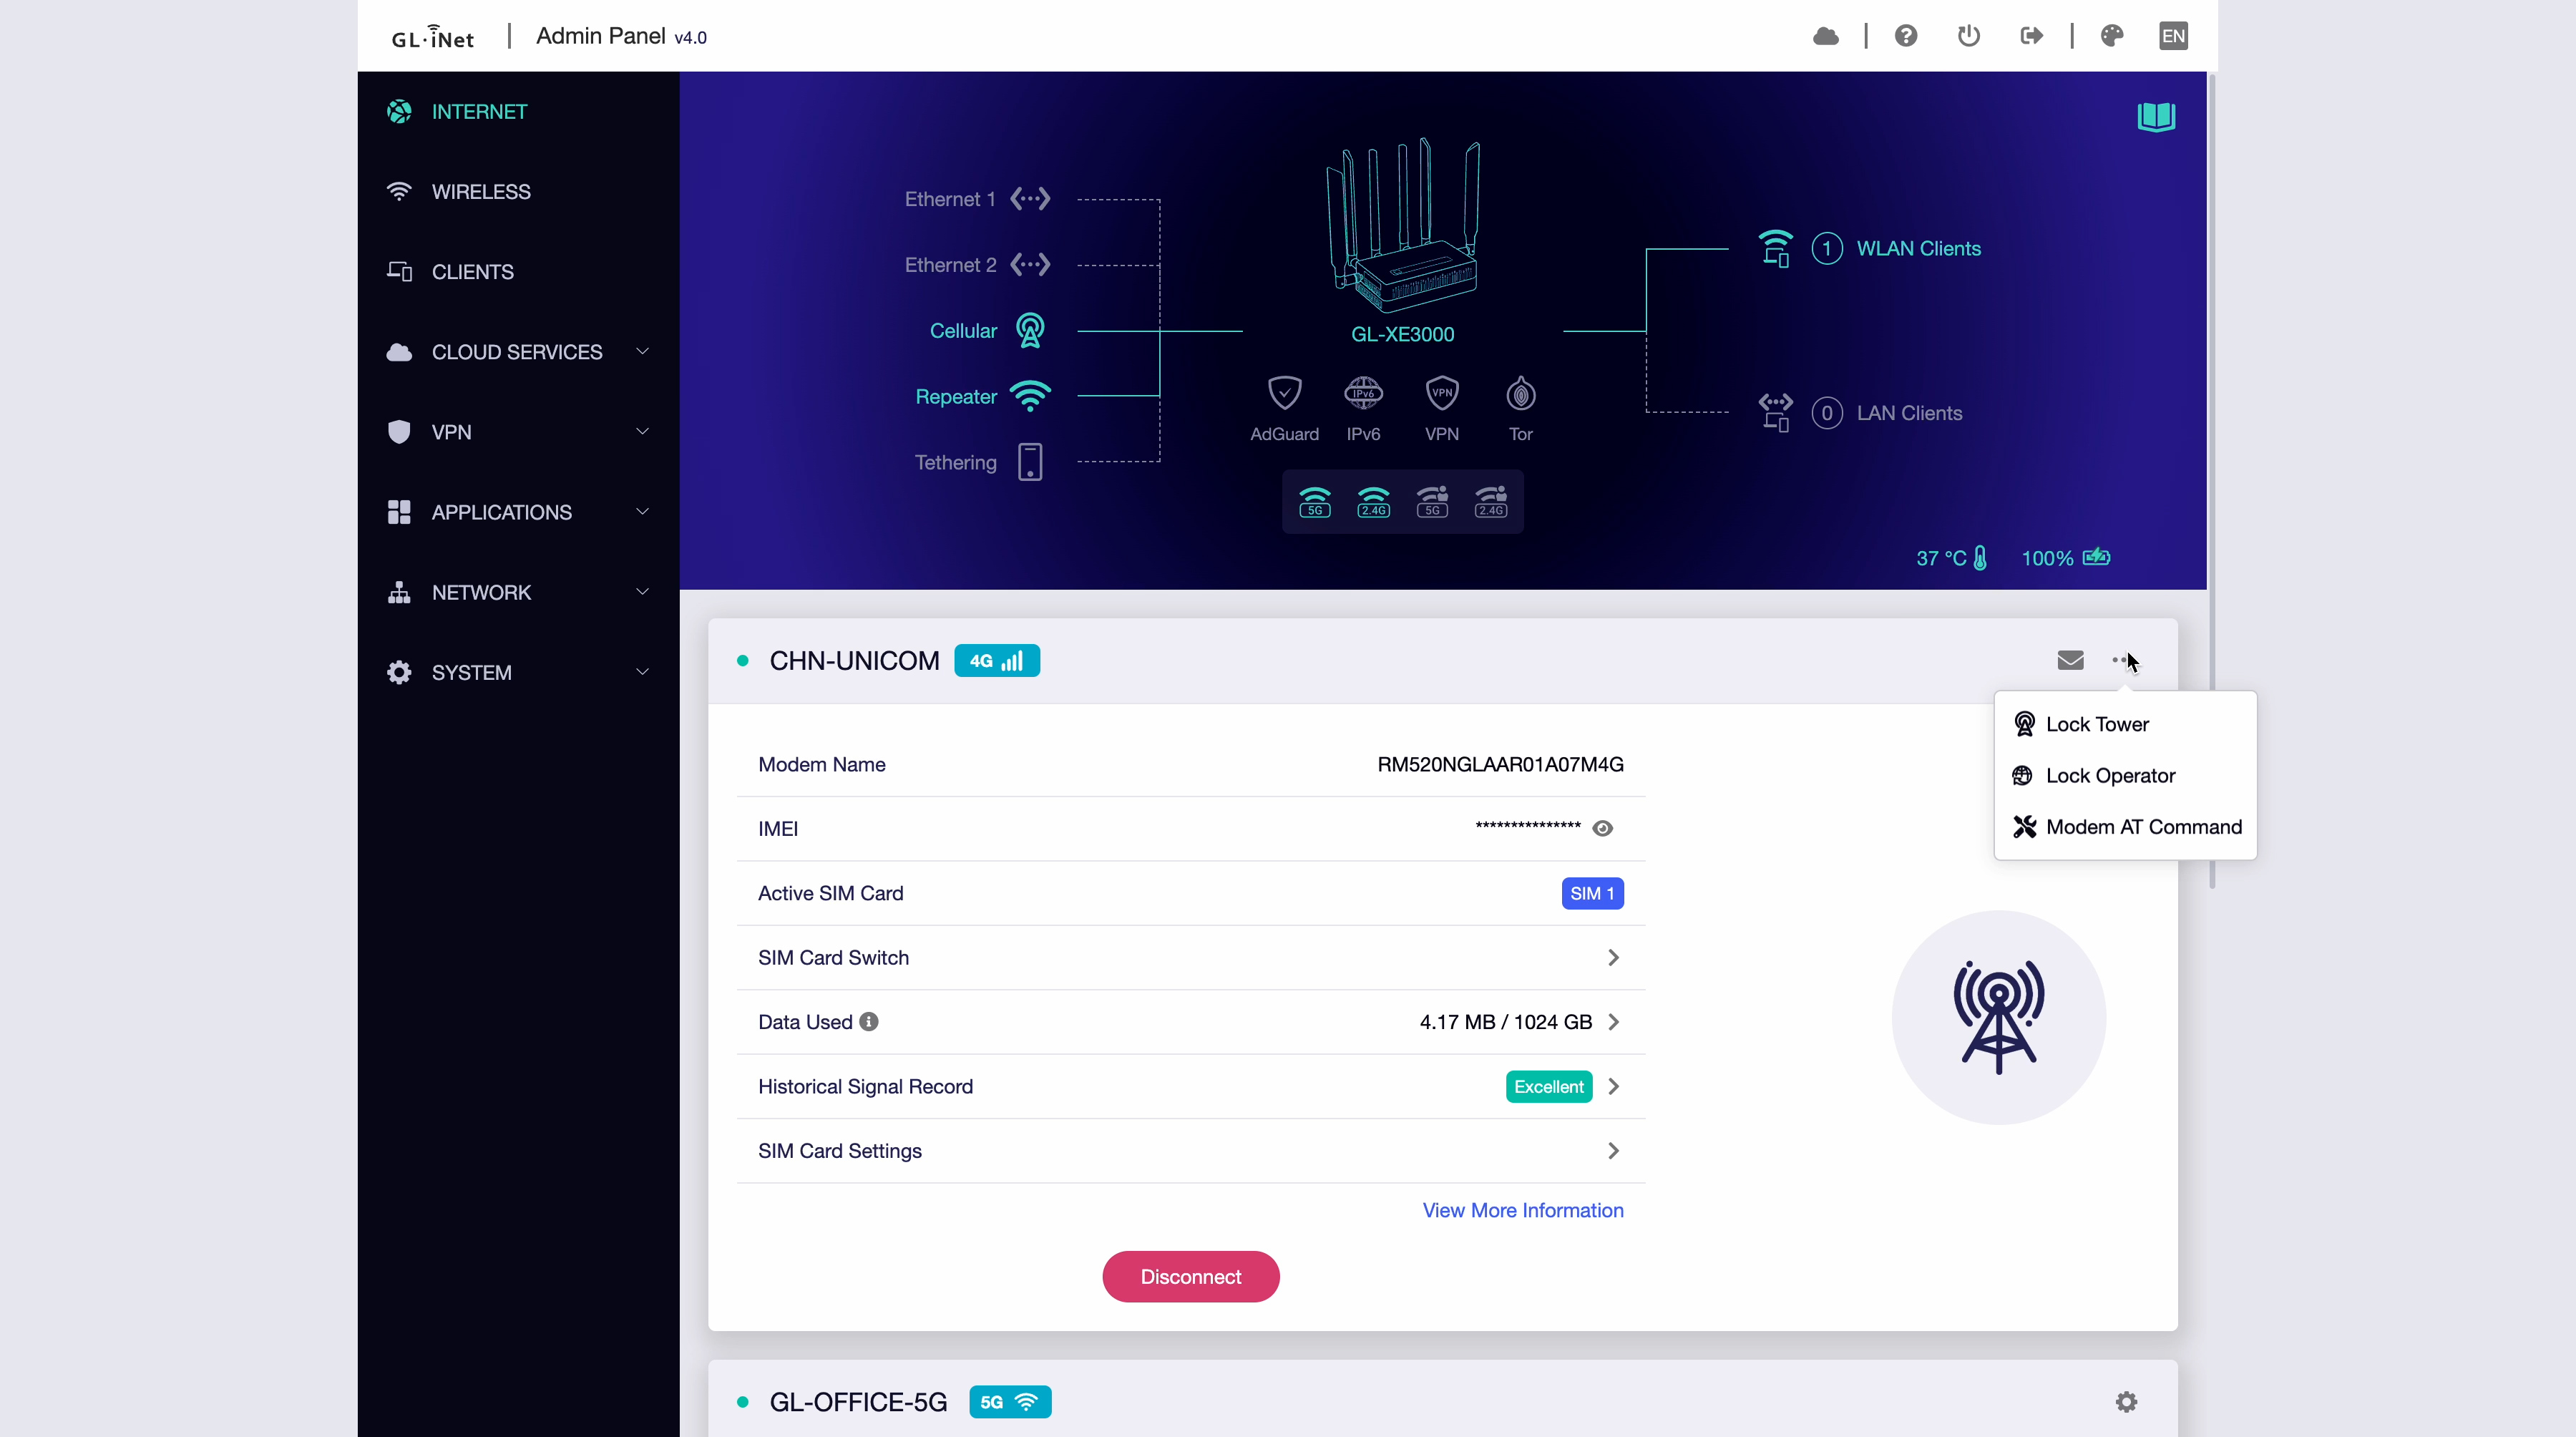Open the Tor onion icon
The width and height of the screenshot is (2576, 1437).
[x=1521, y=393]
